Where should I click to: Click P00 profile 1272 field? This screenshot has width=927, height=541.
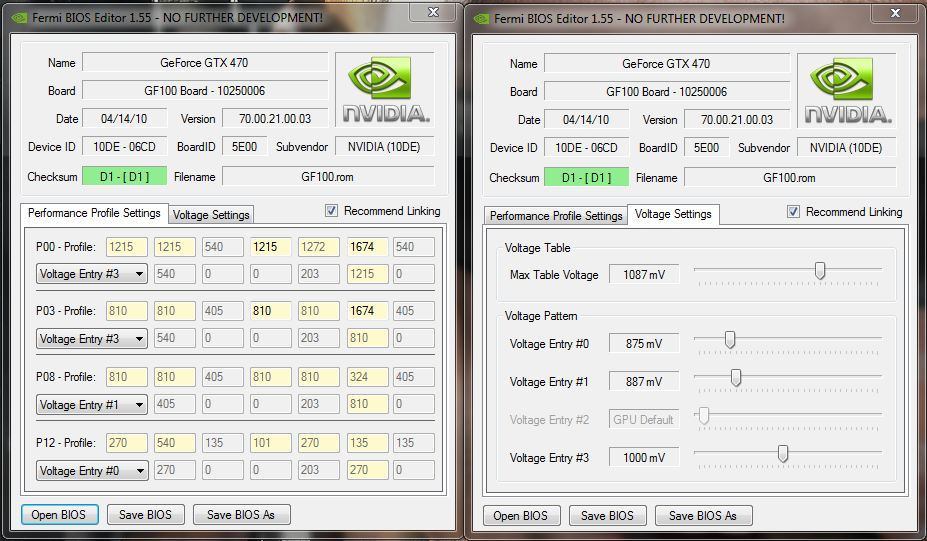click(x=319, y=247)
